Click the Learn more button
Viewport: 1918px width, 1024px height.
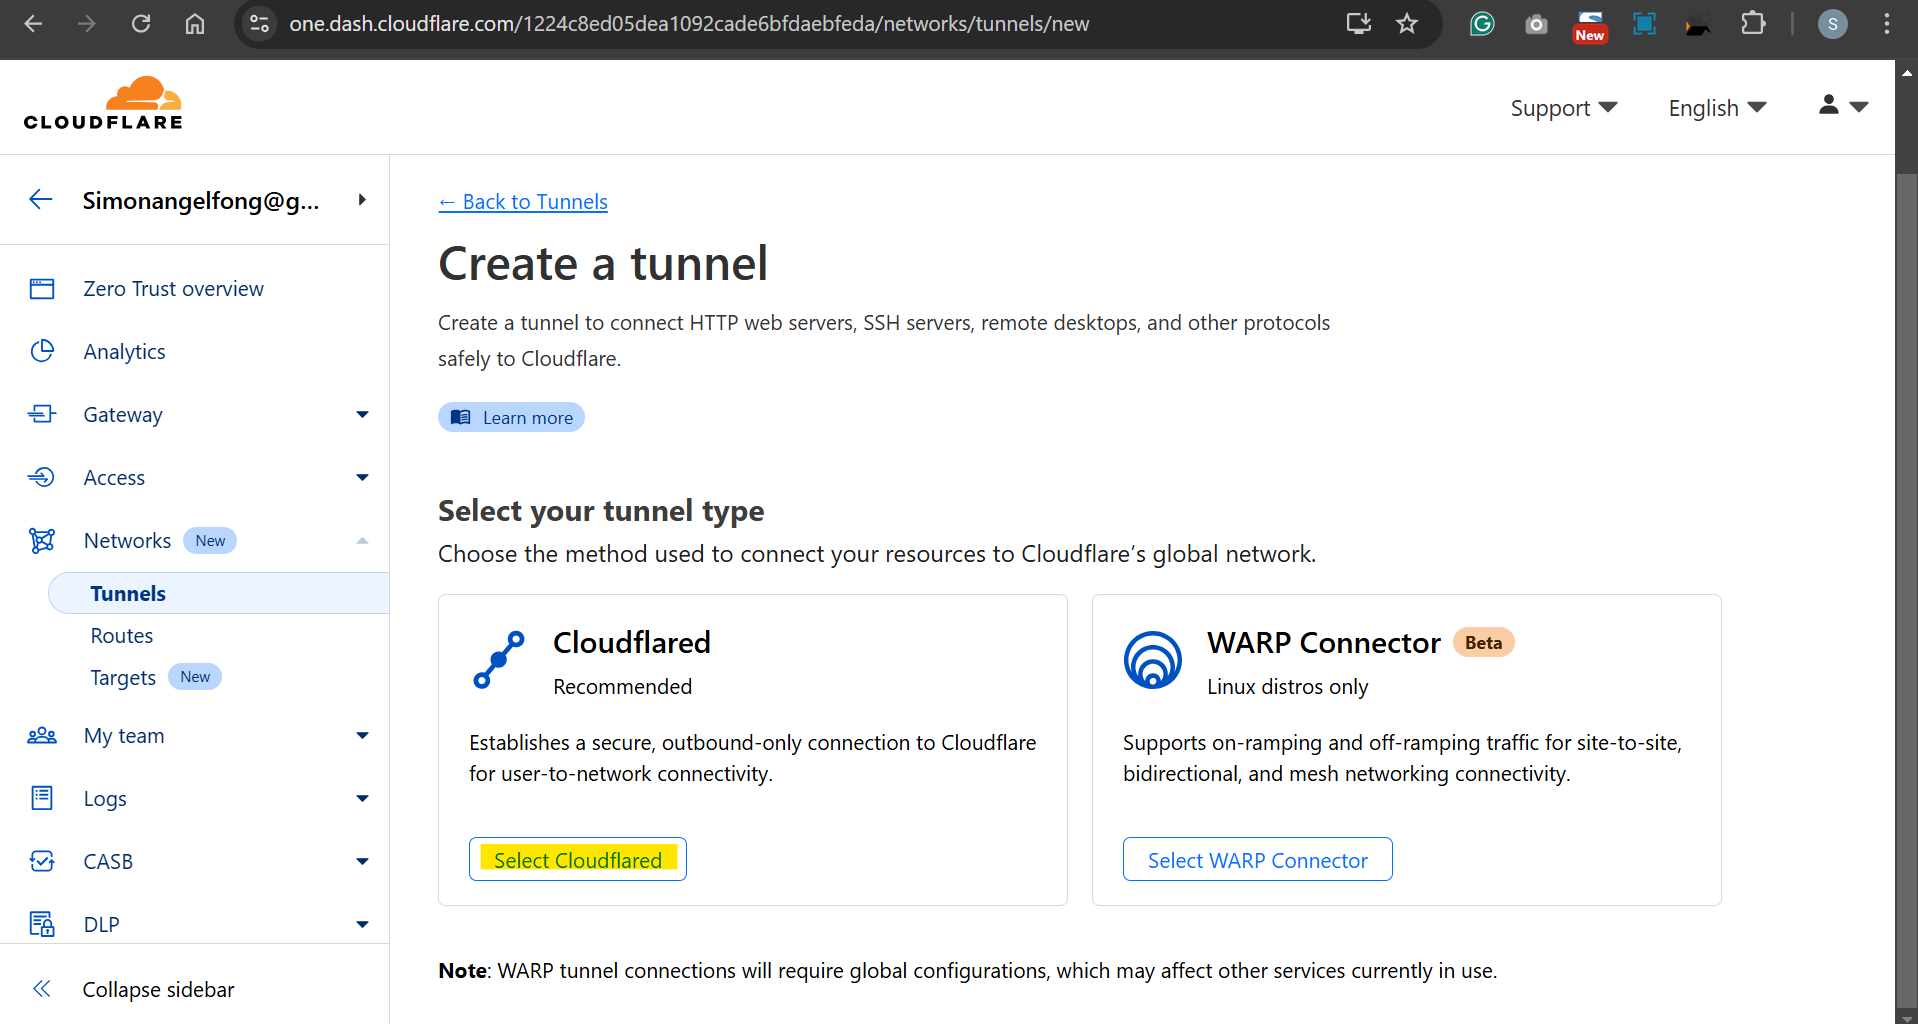click(511, 417)
